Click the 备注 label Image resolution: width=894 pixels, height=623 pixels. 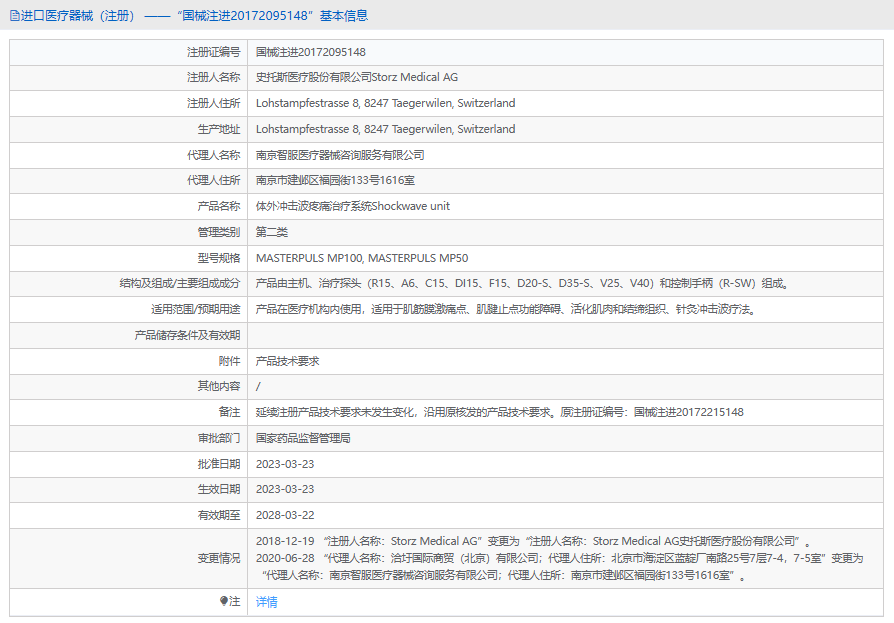pos(230,412)
